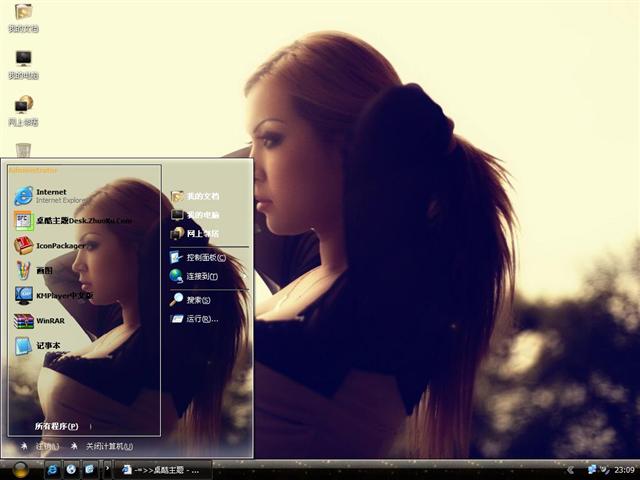Click the Start orb on the taskbar
The image size is (640, 480).
click(20, 470)
